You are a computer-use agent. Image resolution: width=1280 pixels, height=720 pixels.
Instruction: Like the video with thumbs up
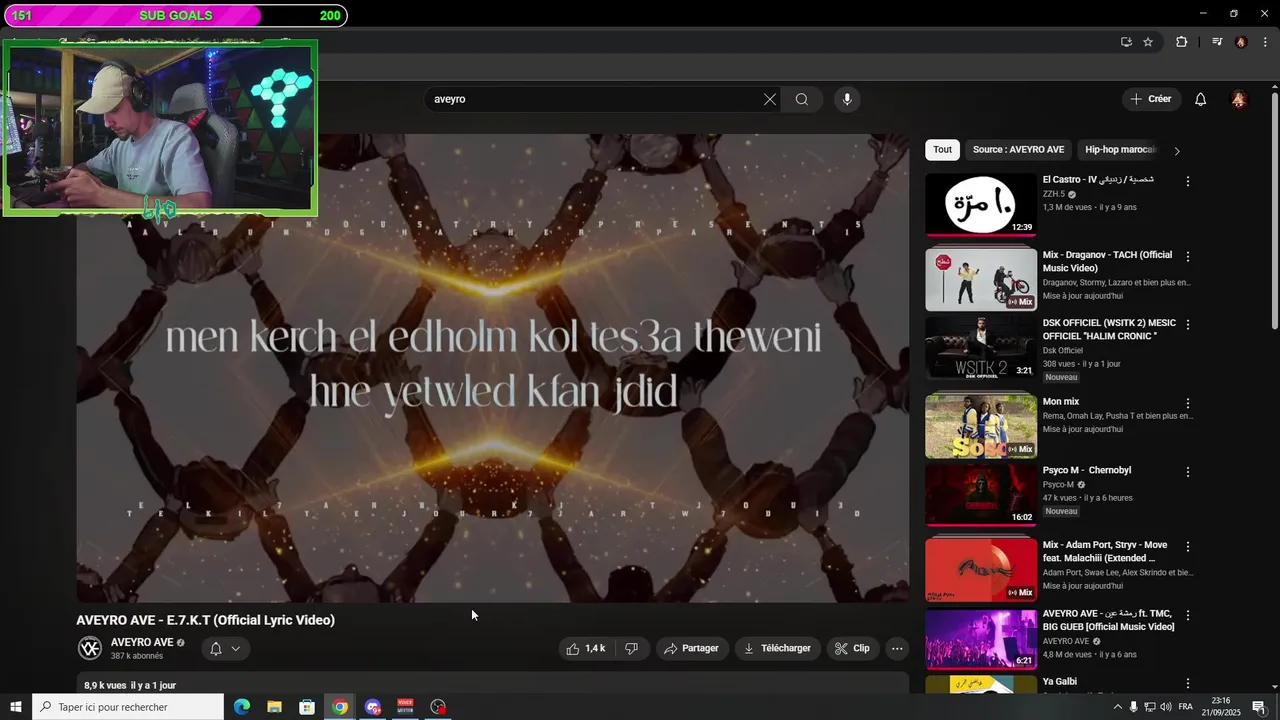tap(585, 648)
